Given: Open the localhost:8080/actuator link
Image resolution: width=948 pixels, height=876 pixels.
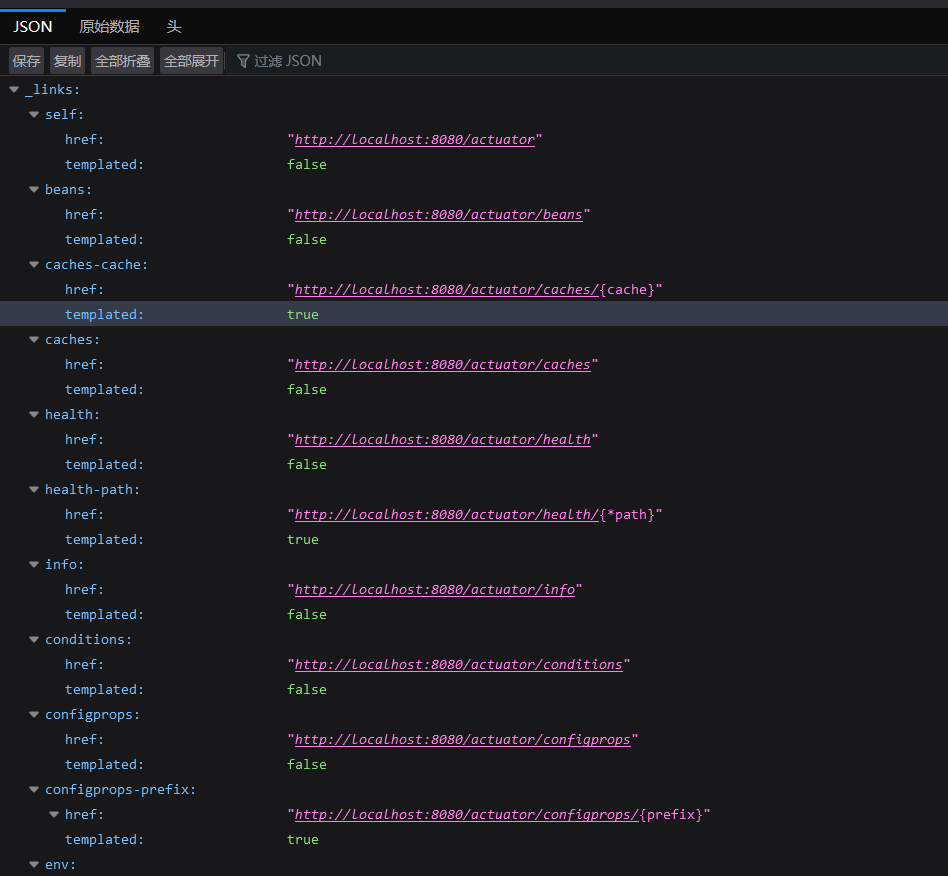Looking at the screenshot, I should 415,140.
